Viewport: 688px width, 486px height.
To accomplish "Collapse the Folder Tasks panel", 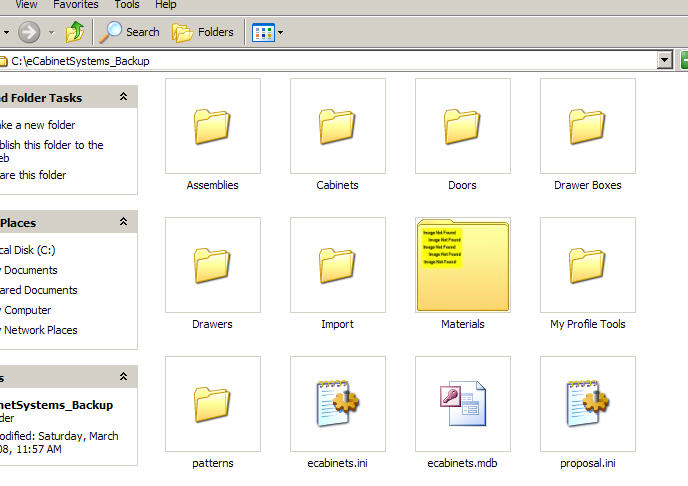I will [x=124, y=97].
